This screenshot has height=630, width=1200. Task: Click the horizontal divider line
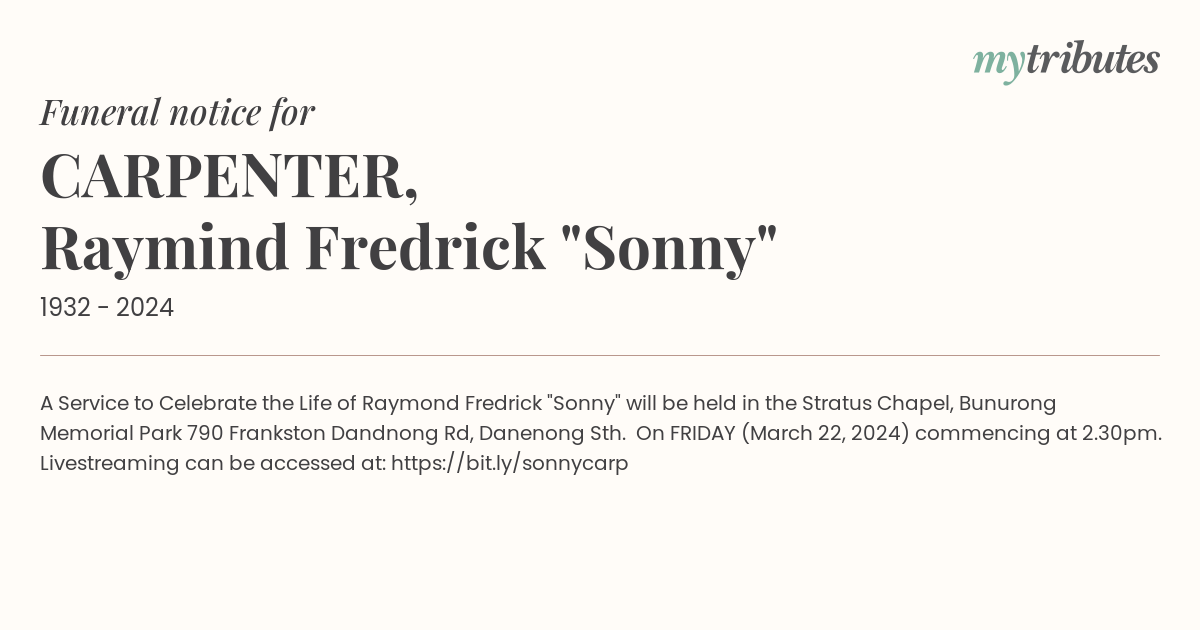600,355
